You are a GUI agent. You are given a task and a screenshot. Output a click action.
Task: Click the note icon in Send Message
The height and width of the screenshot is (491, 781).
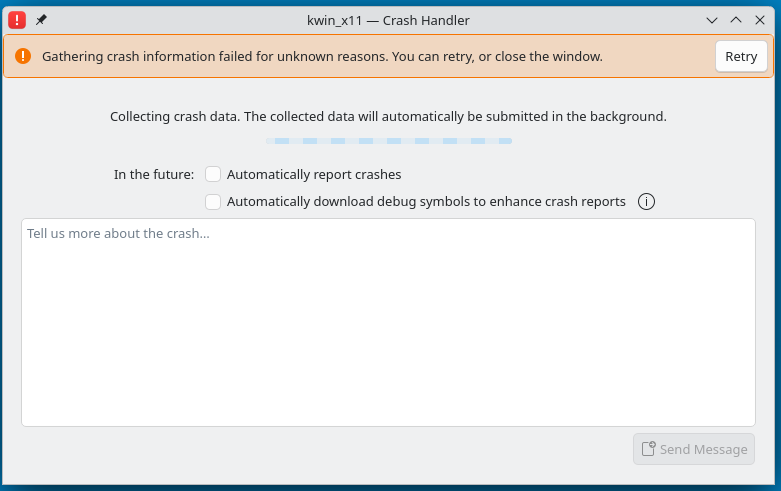(649, 449)
